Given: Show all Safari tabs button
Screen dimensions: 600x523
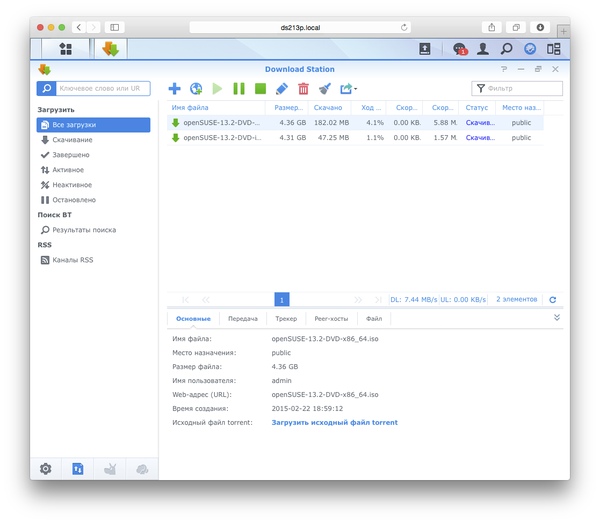Looking at the screenshot, I should coord(516,27).
